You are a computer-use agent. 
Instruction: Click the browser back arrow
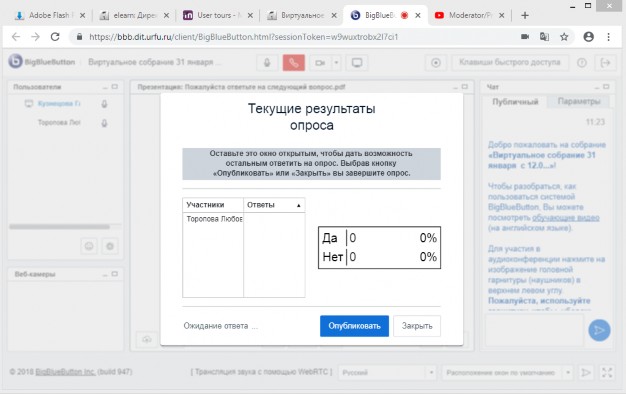[x=16, y=37]
